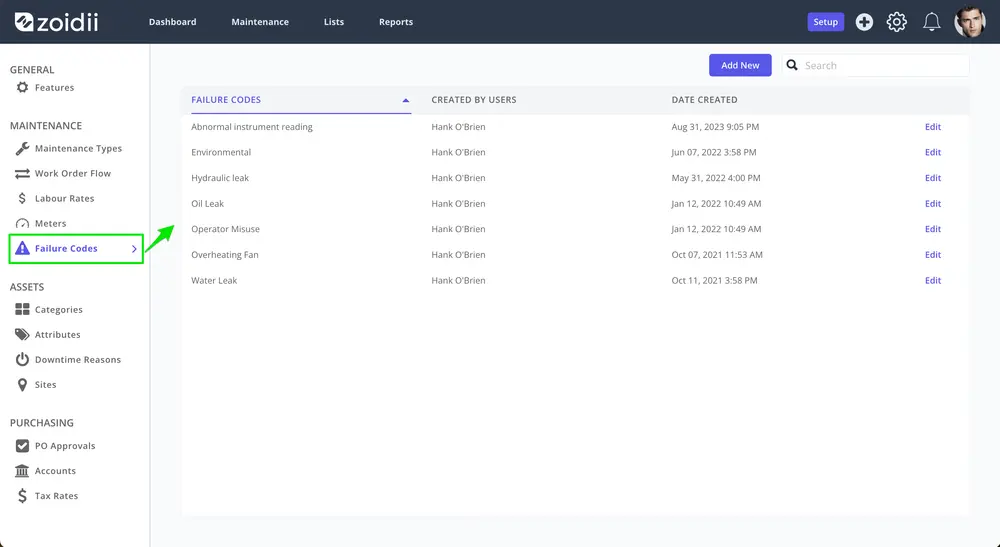Image resolution: width=1000 pixels, height=547 pixels.
Task: Select the Overheating Fan row name
Action: [x=225, y=254]
